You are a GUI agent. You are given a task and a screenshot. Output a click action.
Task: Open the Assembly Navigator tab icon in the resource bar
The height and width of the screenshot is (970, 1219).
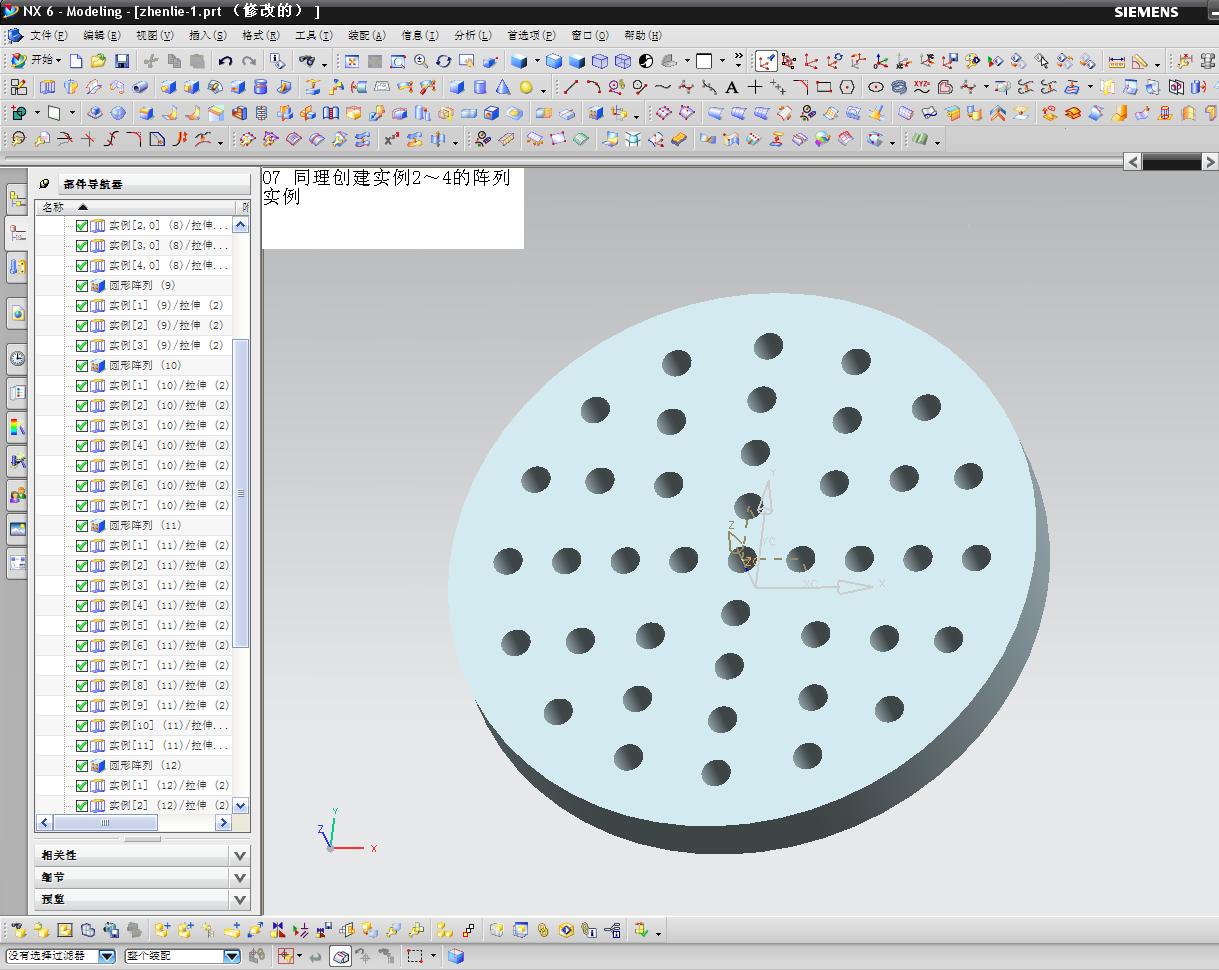point(17,199)
